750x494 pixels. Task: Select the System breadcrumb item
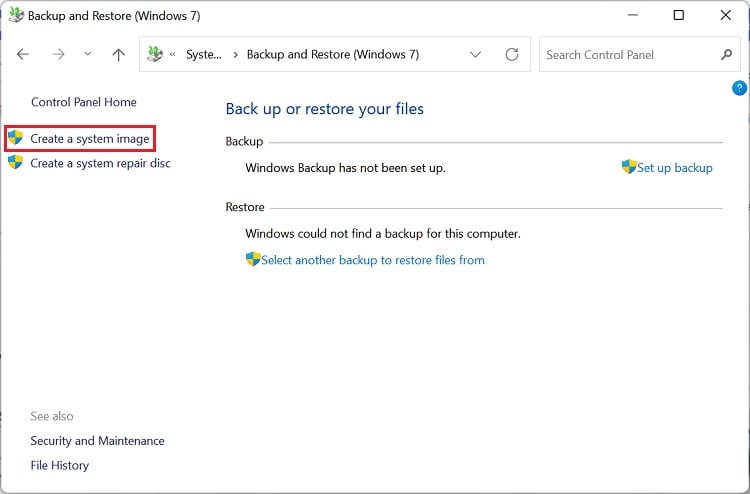tap(204, 55)
